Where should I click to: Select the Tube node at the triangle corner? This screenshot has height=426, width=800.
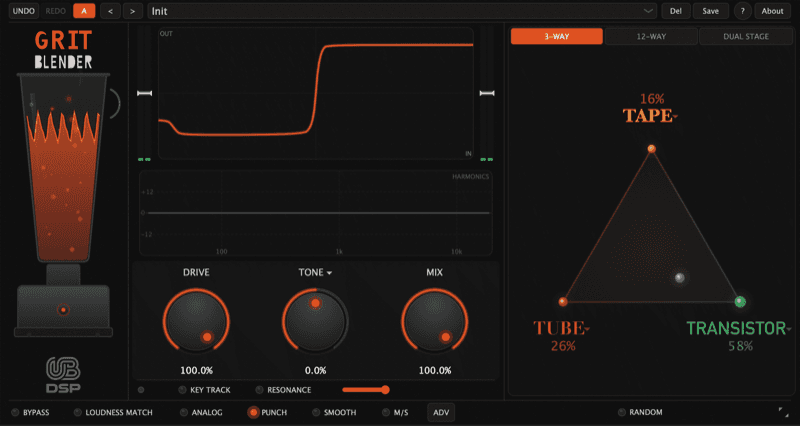[x=563, y=302]
